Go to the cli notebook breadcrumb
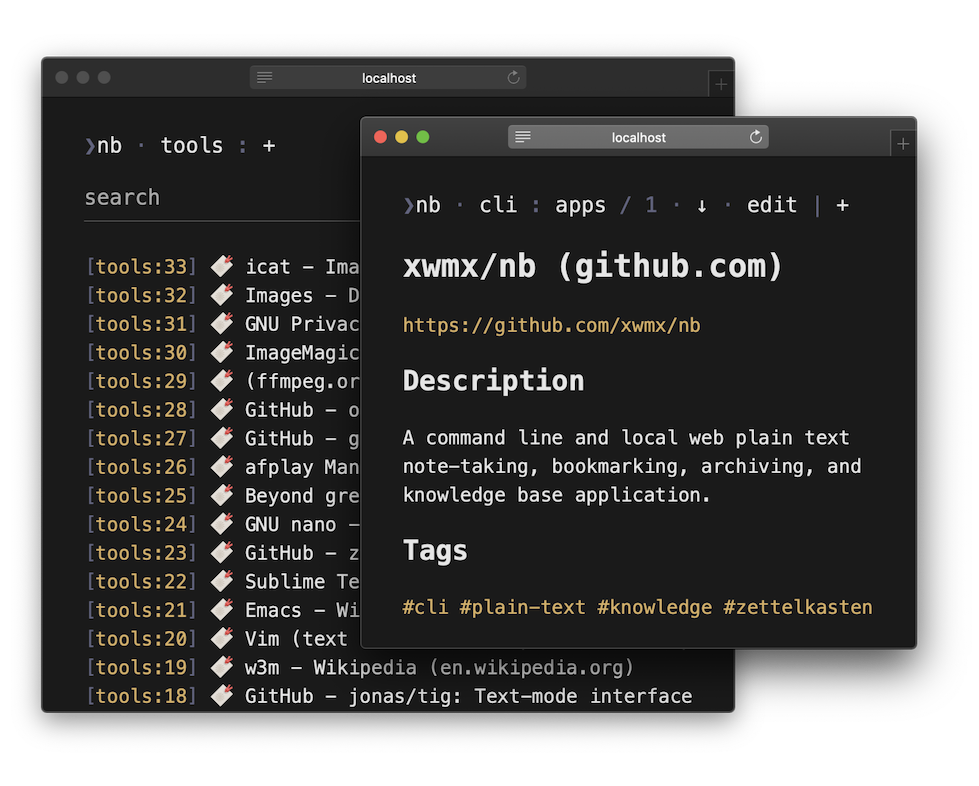Screen dimensions: 979x786 pyautogui.click(x=498, y=205)
